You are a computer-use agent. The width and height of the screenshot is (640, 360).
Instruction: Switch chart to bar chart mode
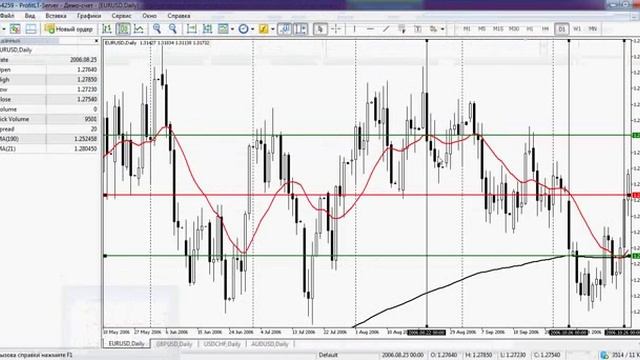click(x=107, y=29)
